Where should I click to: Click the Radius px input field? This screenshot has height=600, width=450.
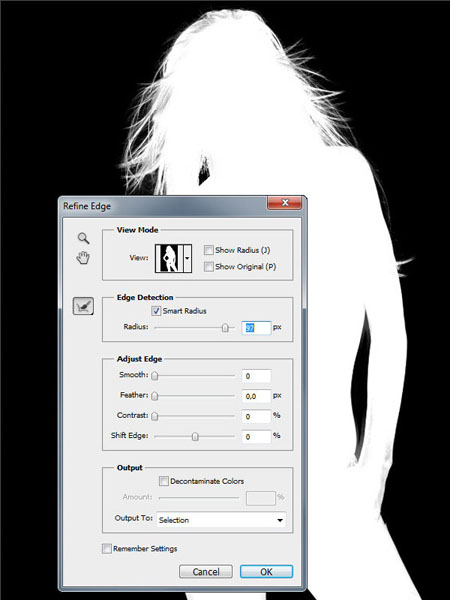[x=256, y=328]
